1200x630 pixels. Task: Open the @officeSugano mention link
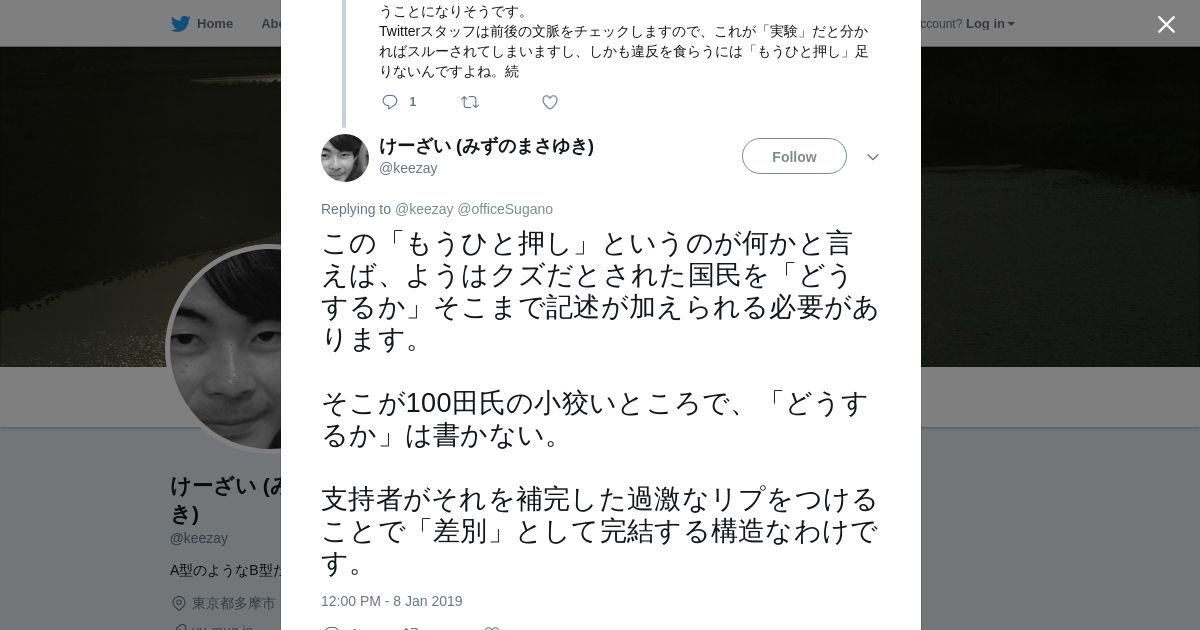[x=505, y=209]
